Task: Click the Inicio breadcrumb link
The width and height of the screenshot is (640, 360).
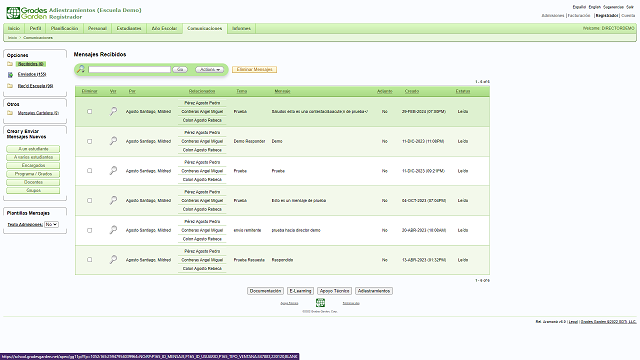Action: coord(12,38)
